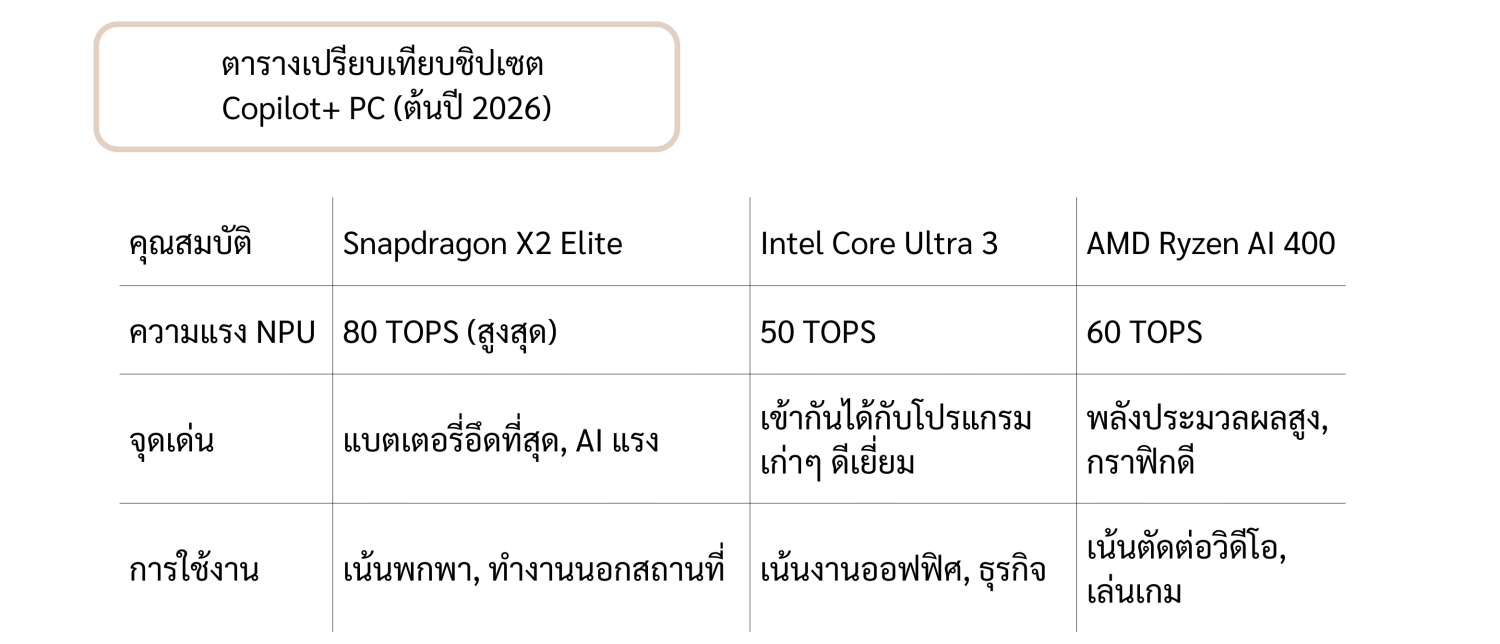The image size is (1500, 644).
Task: Select the ความแรง NPU row label
Action: 222,332
